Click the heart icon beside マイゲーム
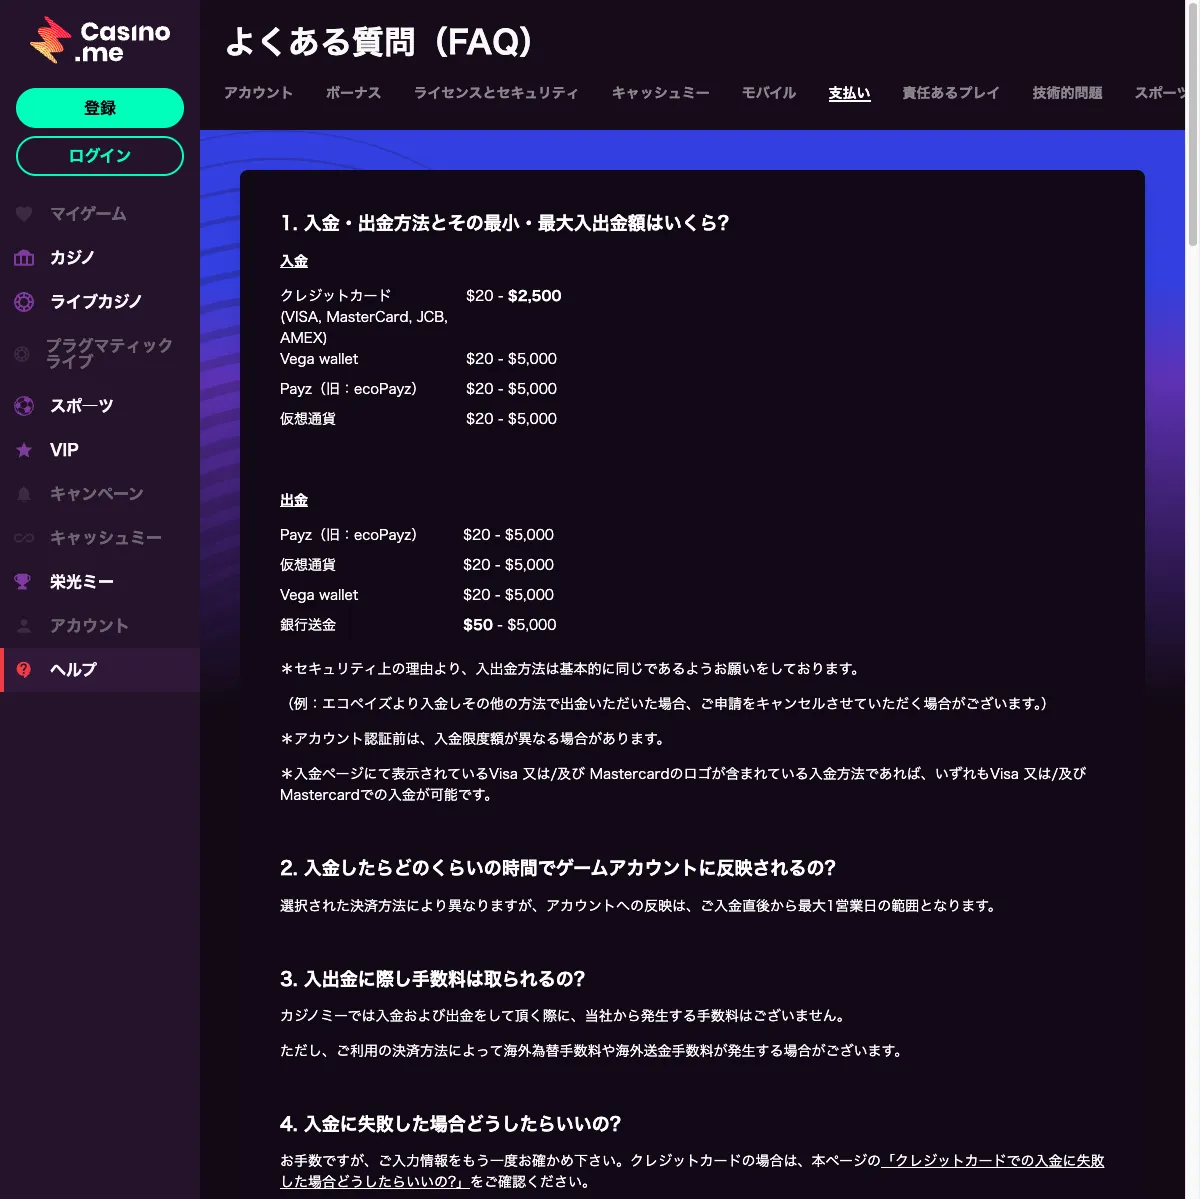The height and width of the screenshot is (1199, 1200). tap(24, 214)
